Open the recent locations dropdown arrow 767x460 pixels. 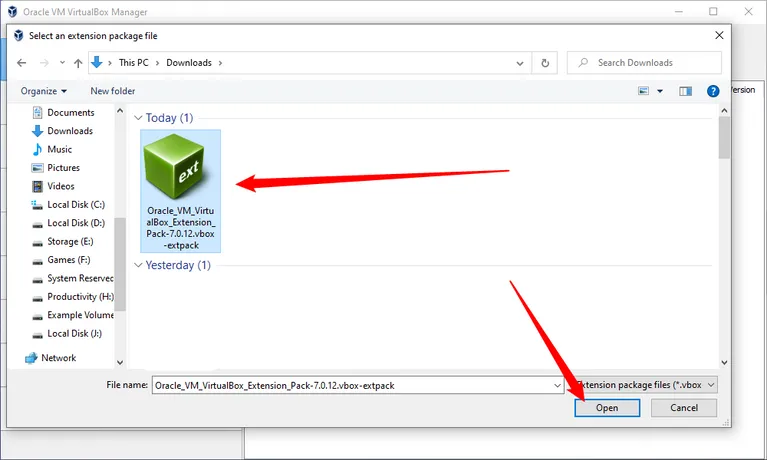pos(62,63)
